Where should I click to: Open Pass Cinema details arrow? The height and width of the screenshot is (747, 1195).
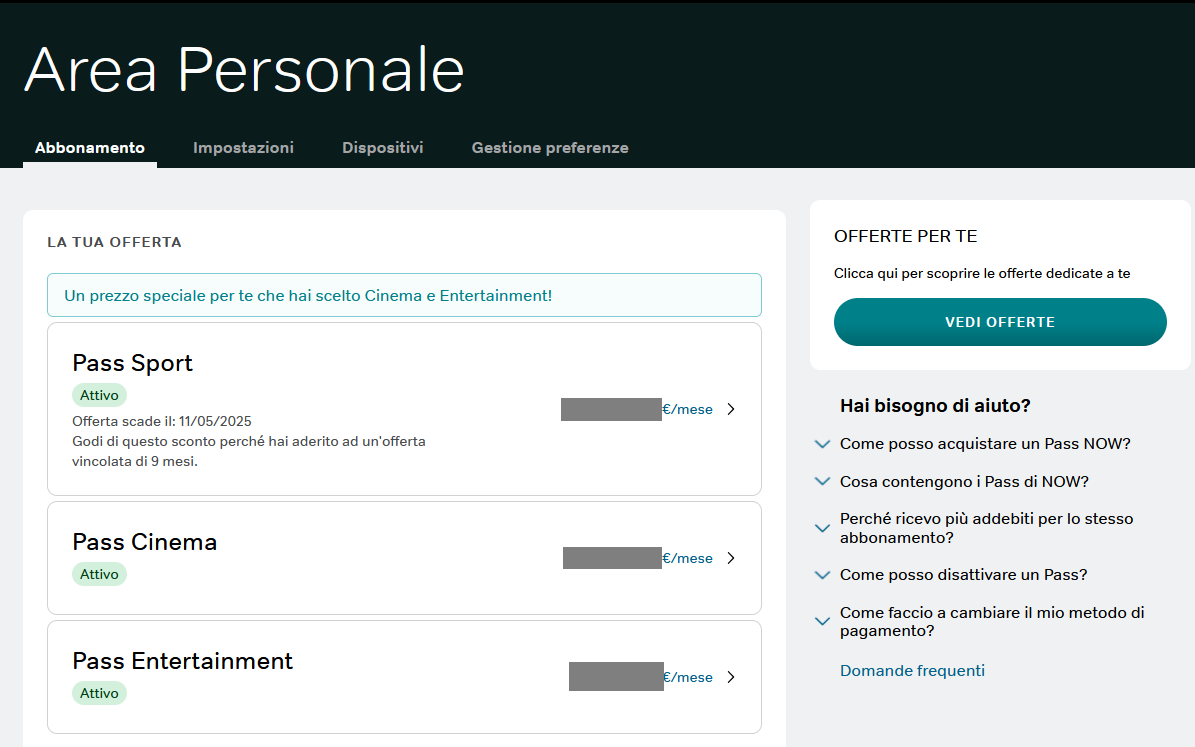click(731, 558)
